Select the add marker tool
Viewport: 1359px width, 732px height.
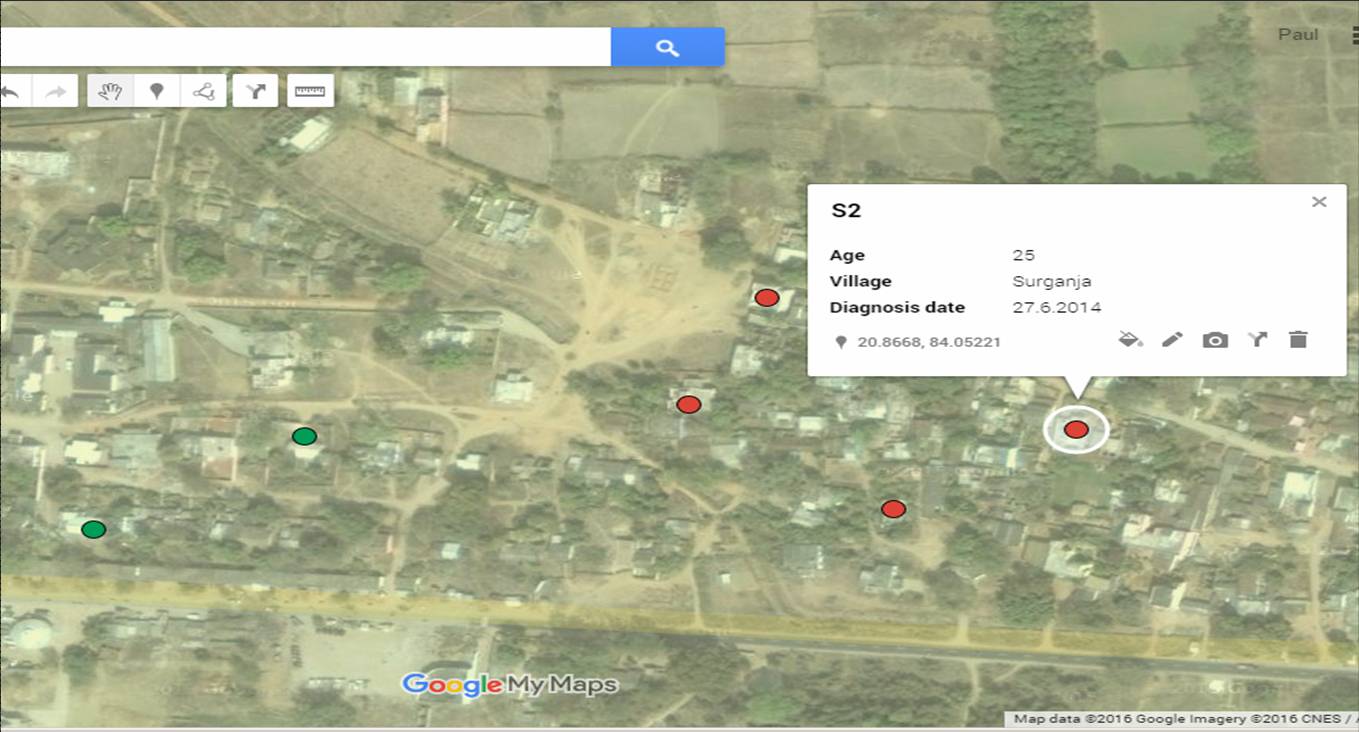click(x=157, y=90)
